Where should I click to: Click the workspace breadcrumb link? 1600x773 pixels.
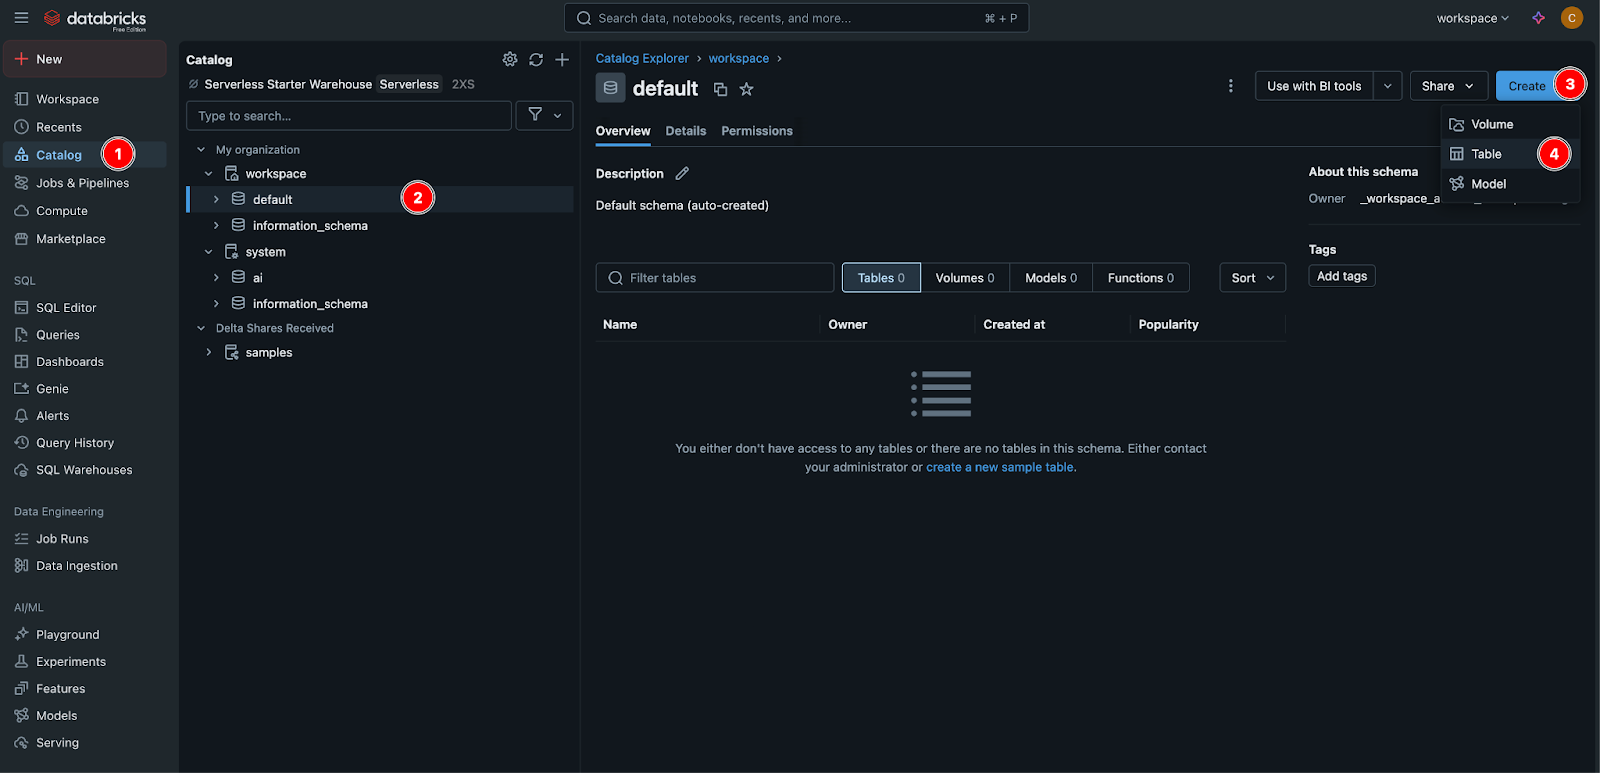click(x=739, y=58)
